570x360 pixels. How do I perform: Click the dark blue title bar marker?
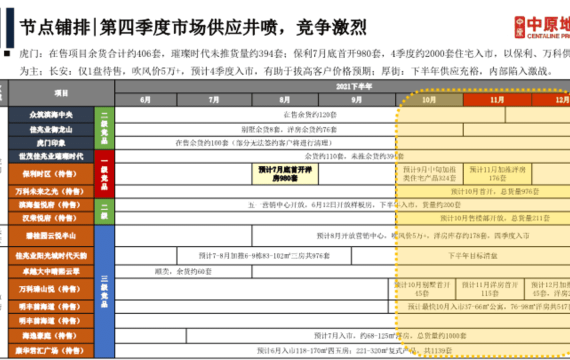(10, 28)
